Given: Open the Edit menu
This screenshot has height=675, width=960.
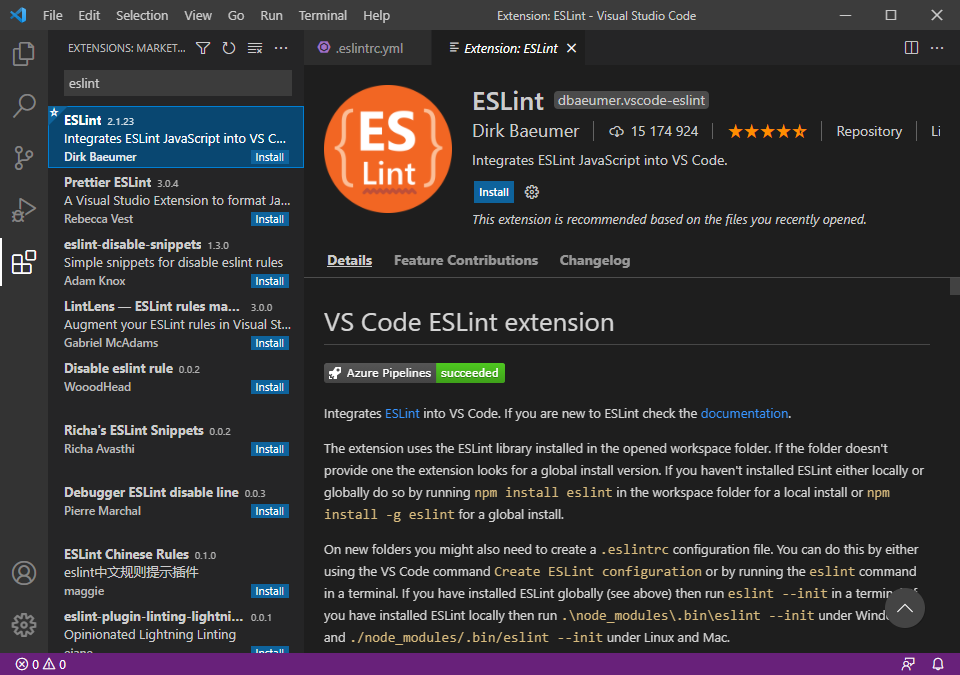Looking at the screenshot, I should pos(89,15).
